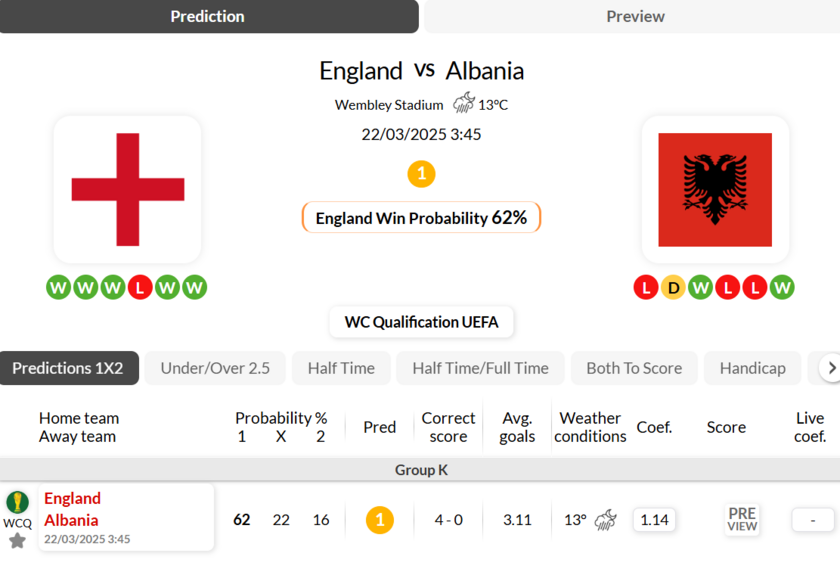Viewport: 840px width, 575px height.
Task: Select the Under/Over 2.5 tab
Action: click(x=215, y=368)
